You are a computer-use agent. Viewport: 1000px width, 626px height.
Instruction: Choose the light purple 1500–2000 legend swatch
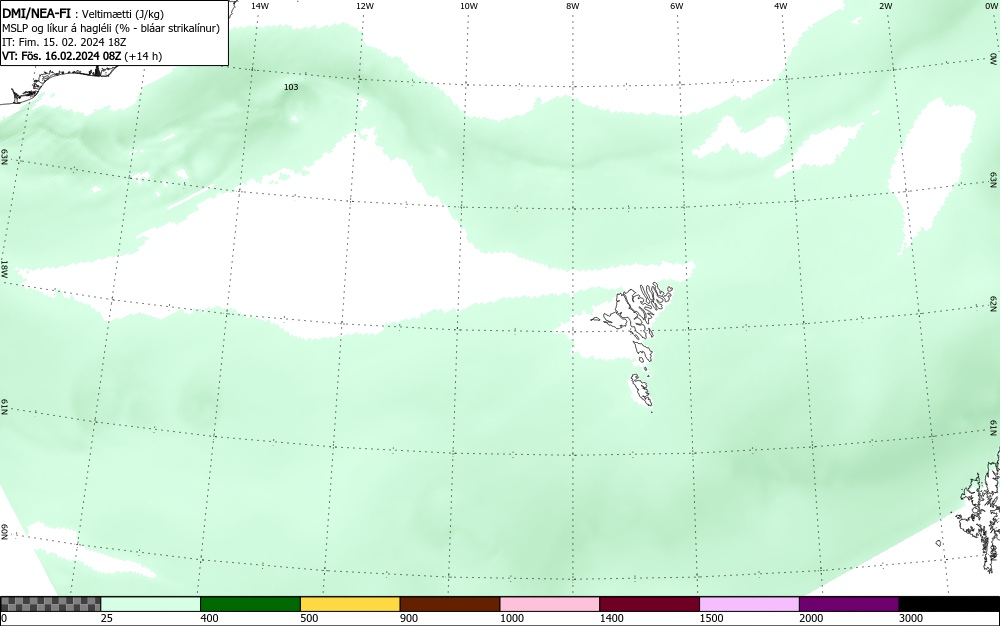coord(749,604)
